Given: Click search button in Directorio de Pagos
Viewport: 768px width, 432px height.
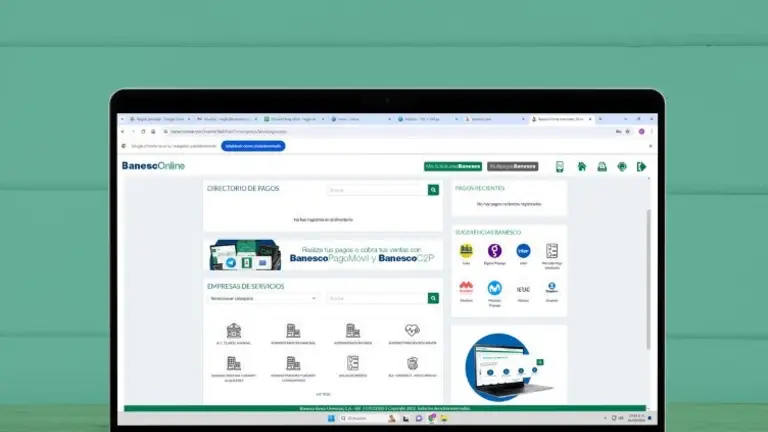Looking at the screenshot, I should [x=433, y=189].
